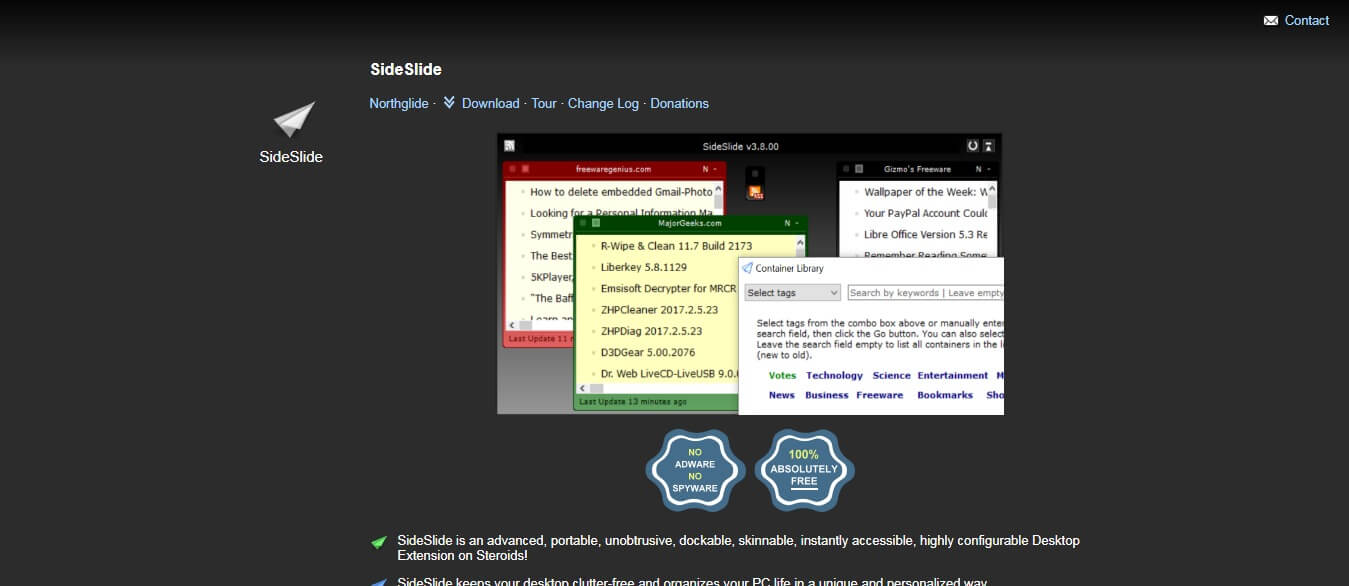Select the Business tag
The image size is (1349, 586).
(827, 395)
